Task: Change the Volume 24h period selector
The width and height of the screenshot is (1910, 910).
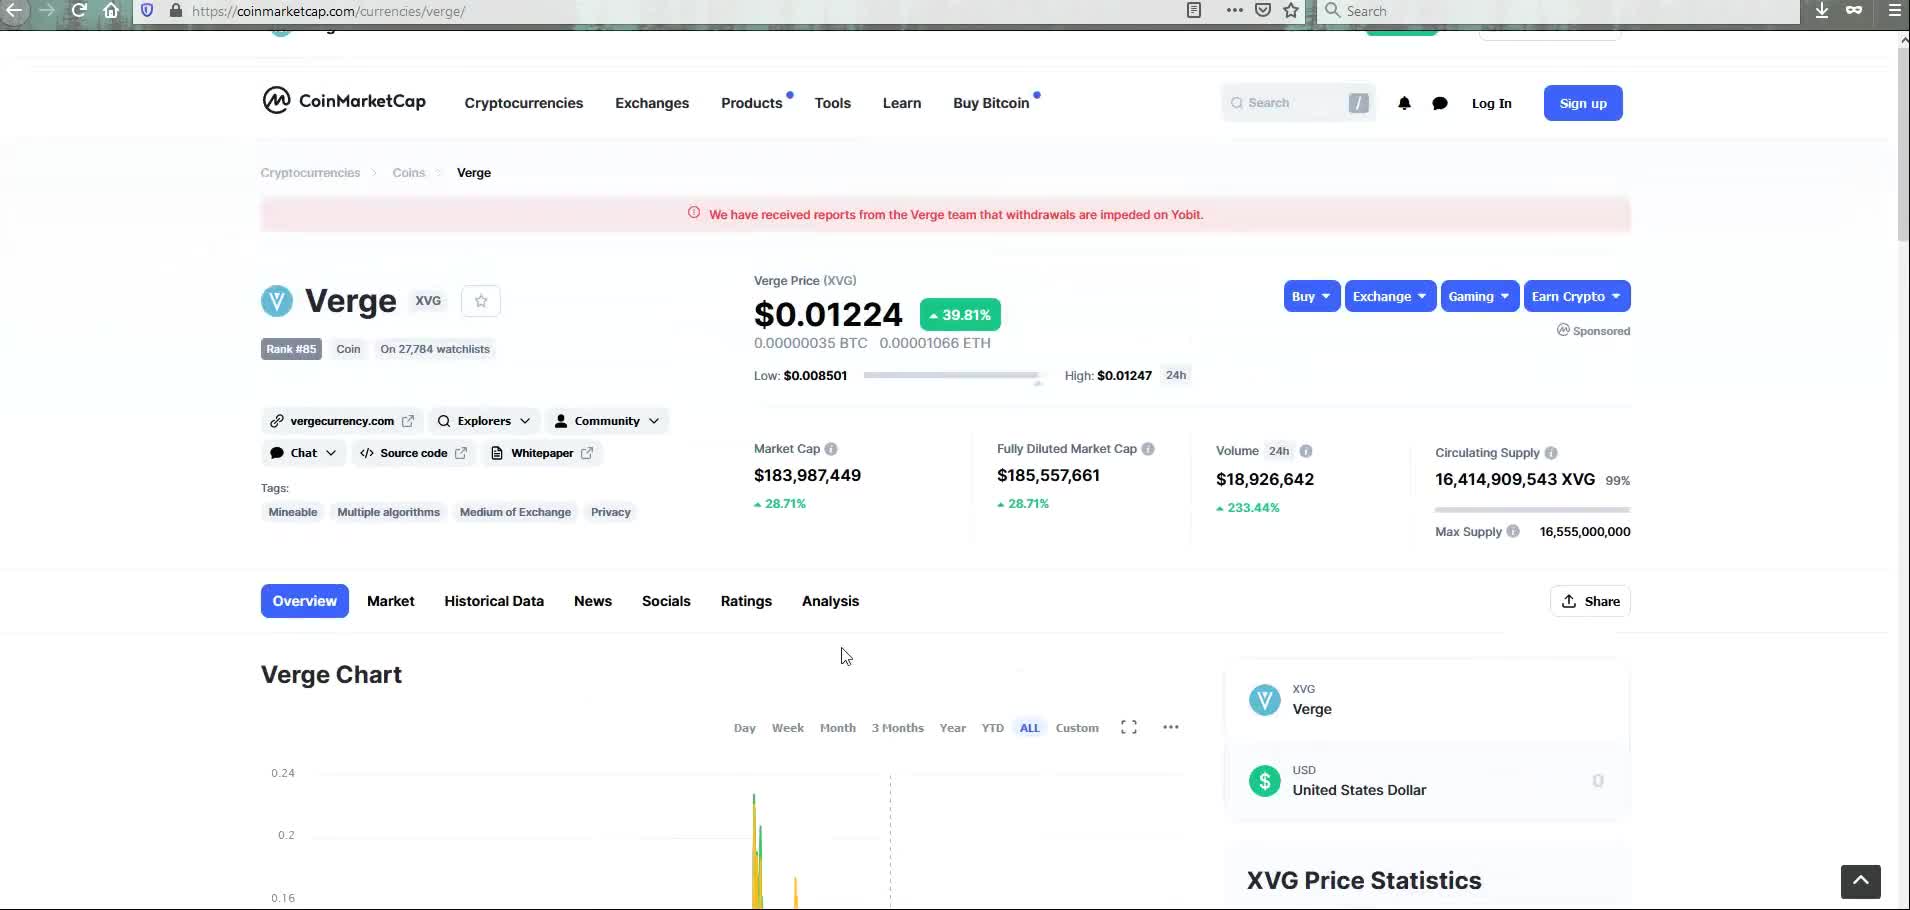Action: point(1279,451)
